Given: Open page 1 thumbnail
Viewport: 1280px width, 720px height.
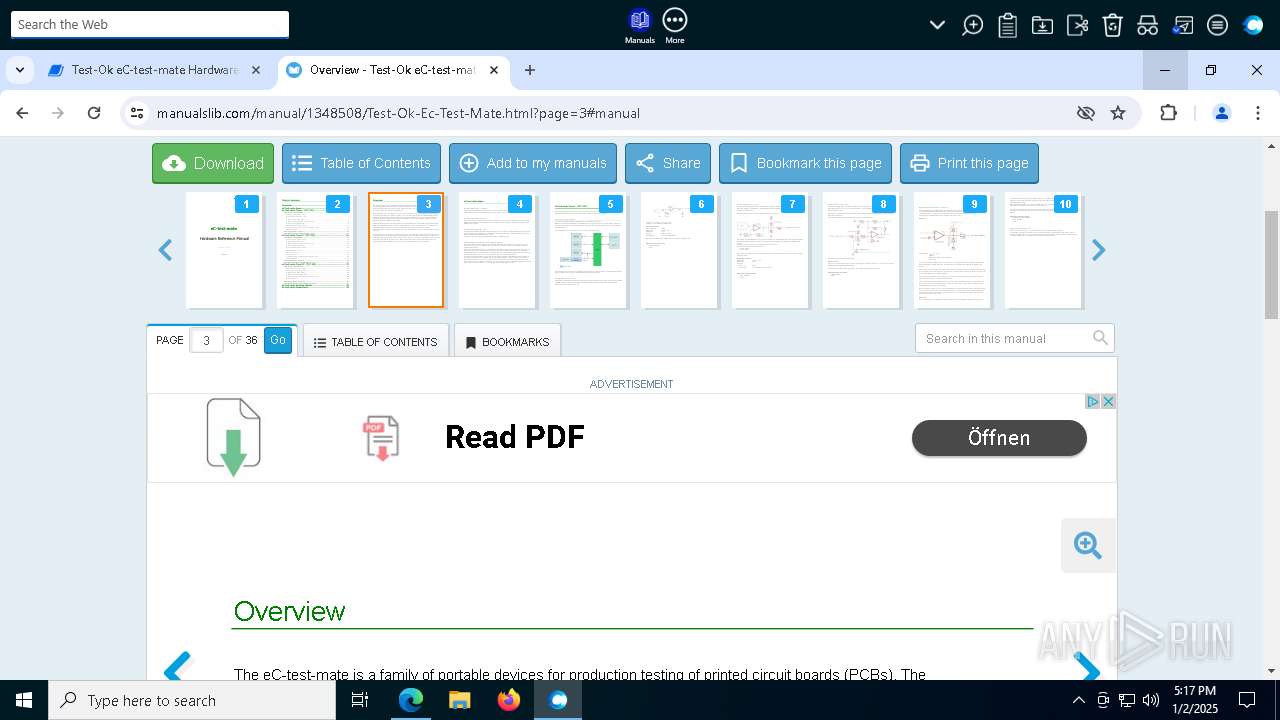Looking at the screenshot, I should pos(224,250).
